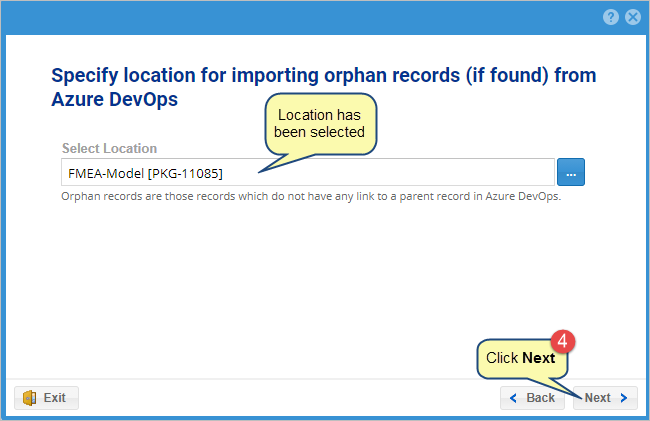
Task: Click the left chevron on Back
Action: 515,398
